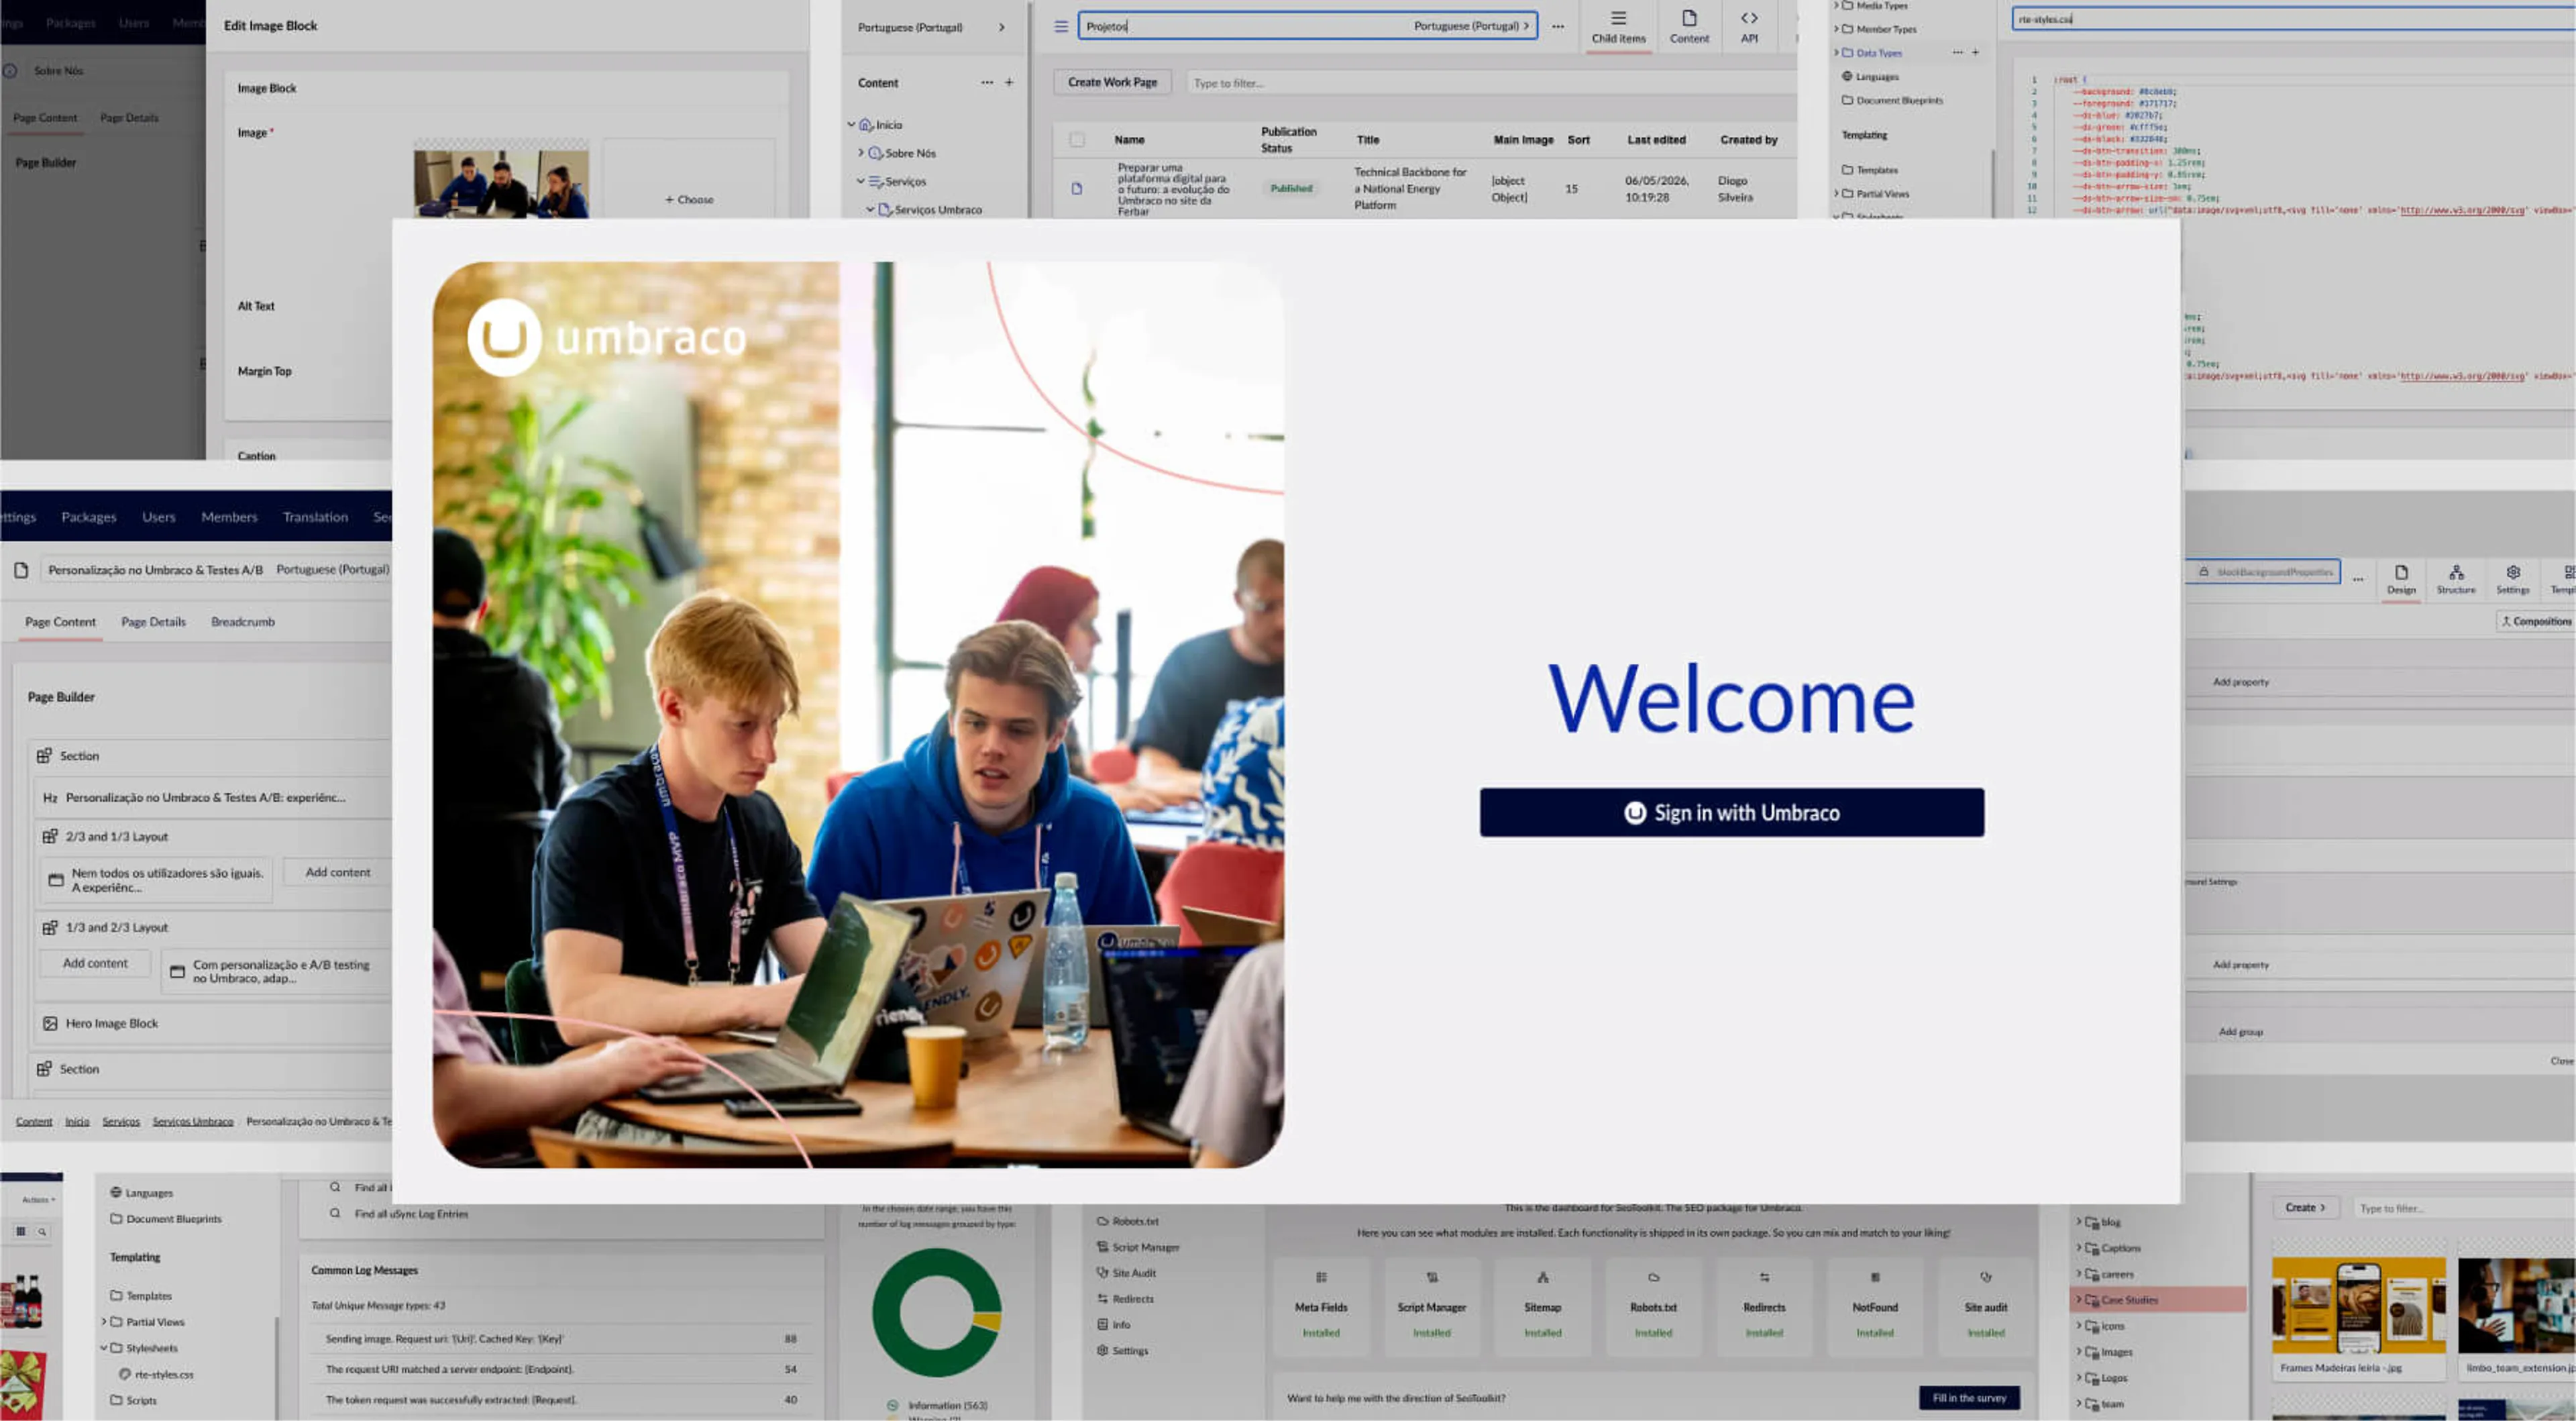Click the three-dots icon in the Content tree header
2576x1421 pixels.
point(987,82)
